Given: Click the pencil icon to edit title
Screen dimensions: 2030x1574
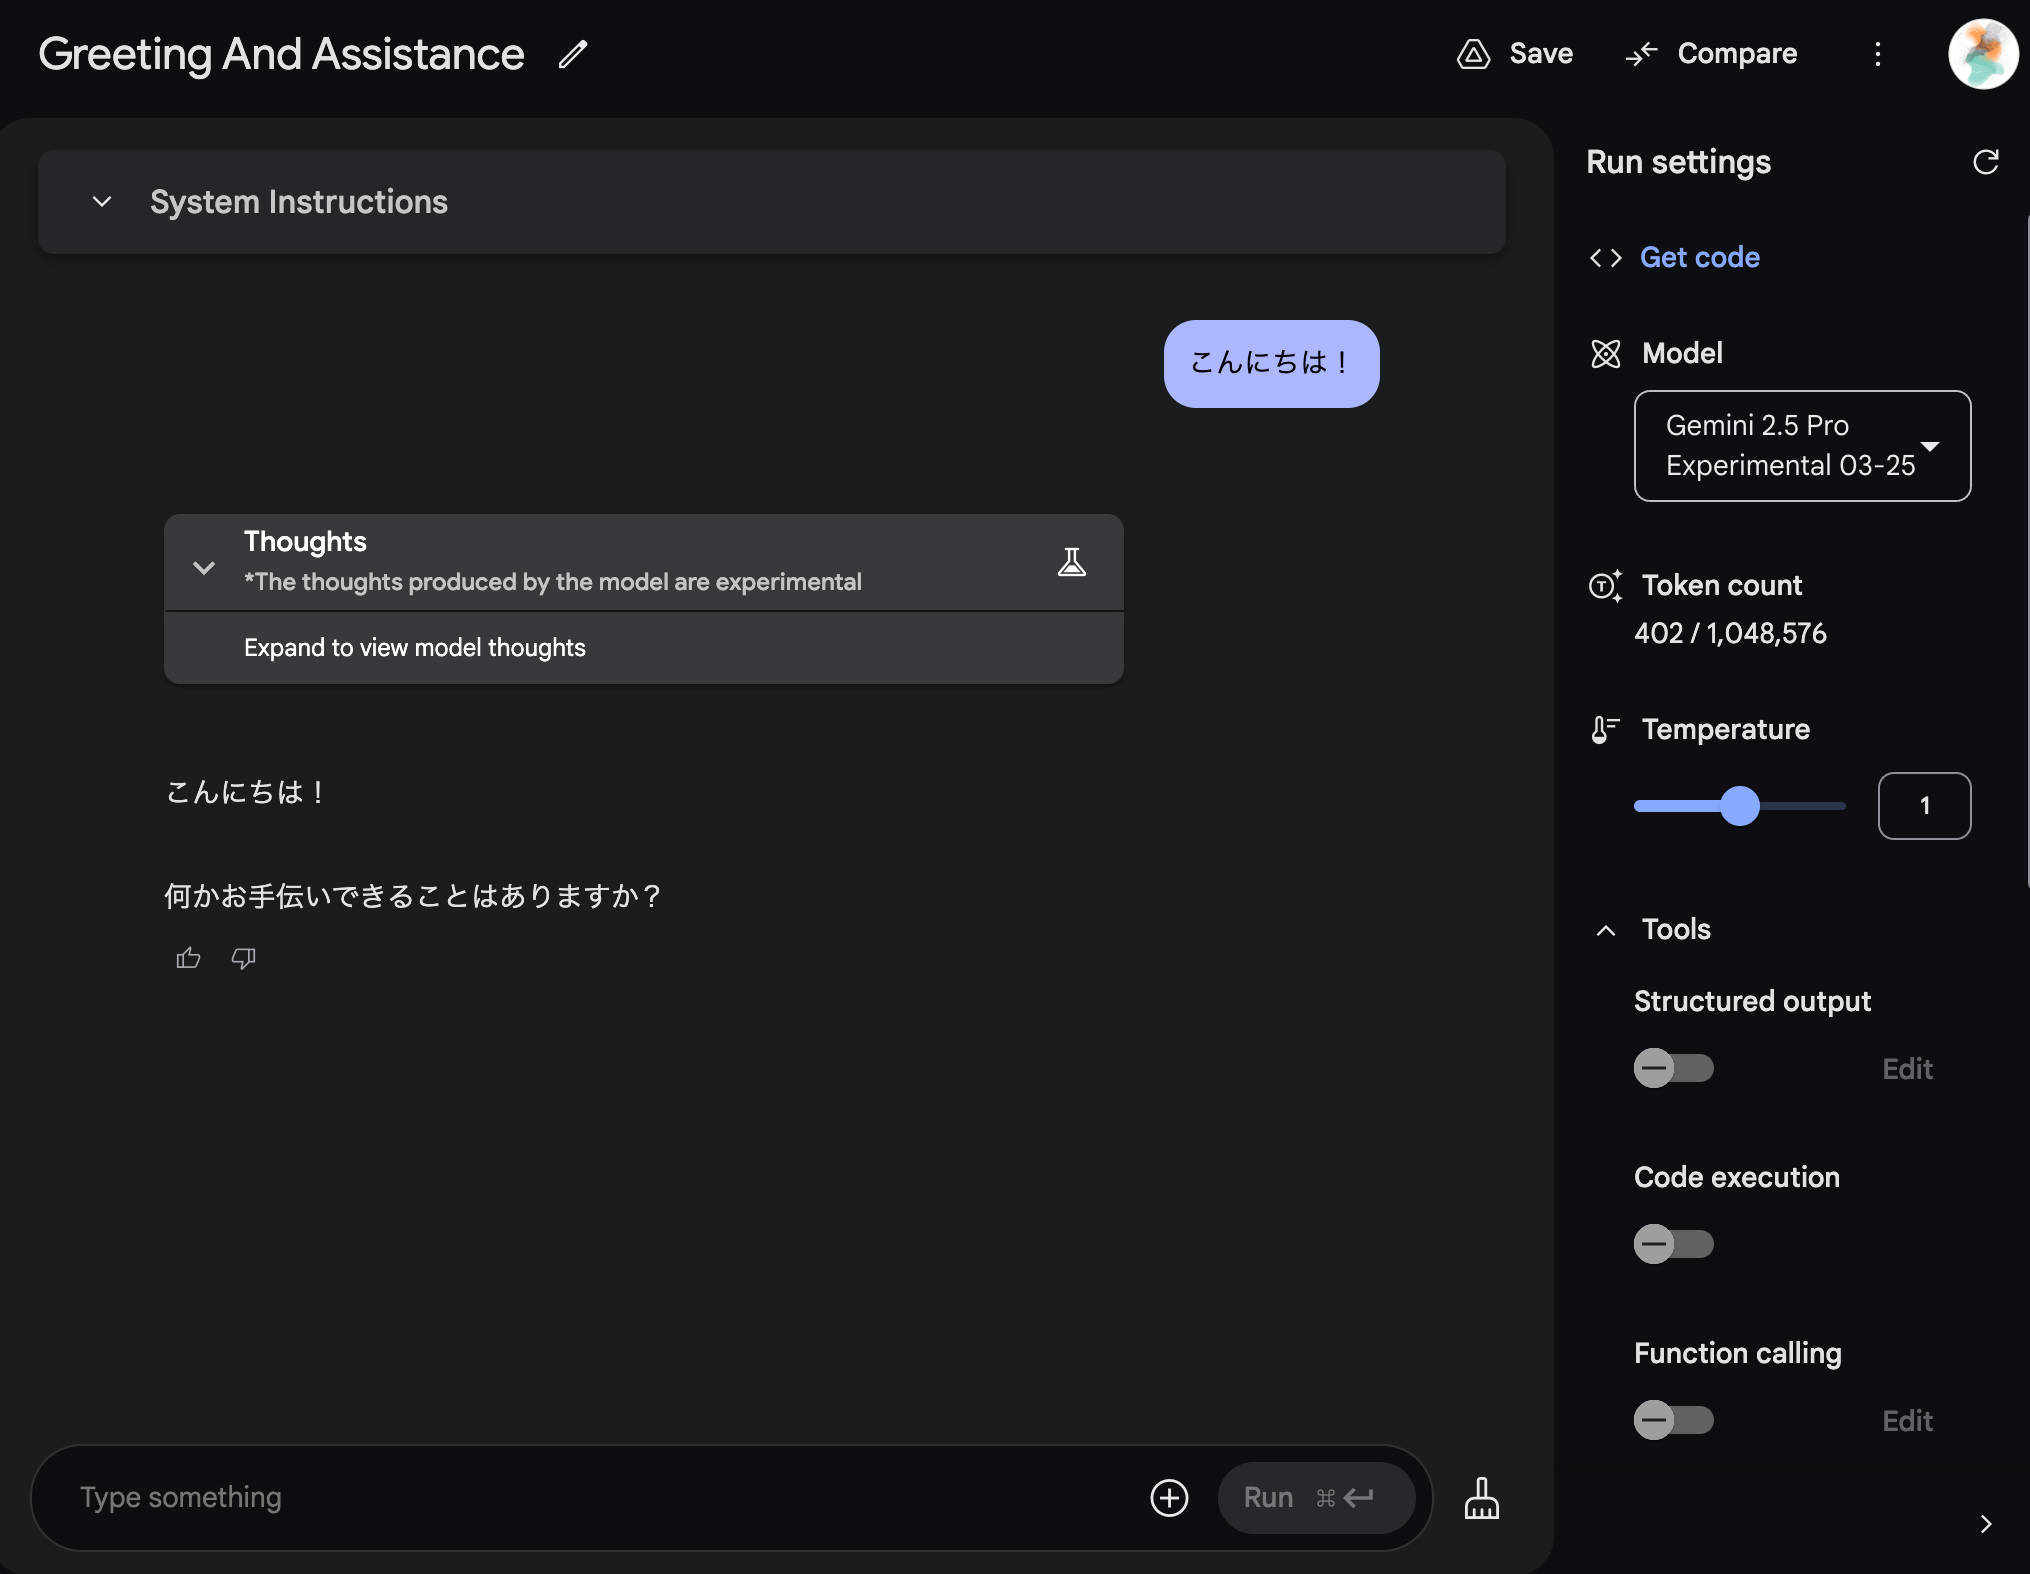Looking at the screenshot, I should (x=573, y=54).
